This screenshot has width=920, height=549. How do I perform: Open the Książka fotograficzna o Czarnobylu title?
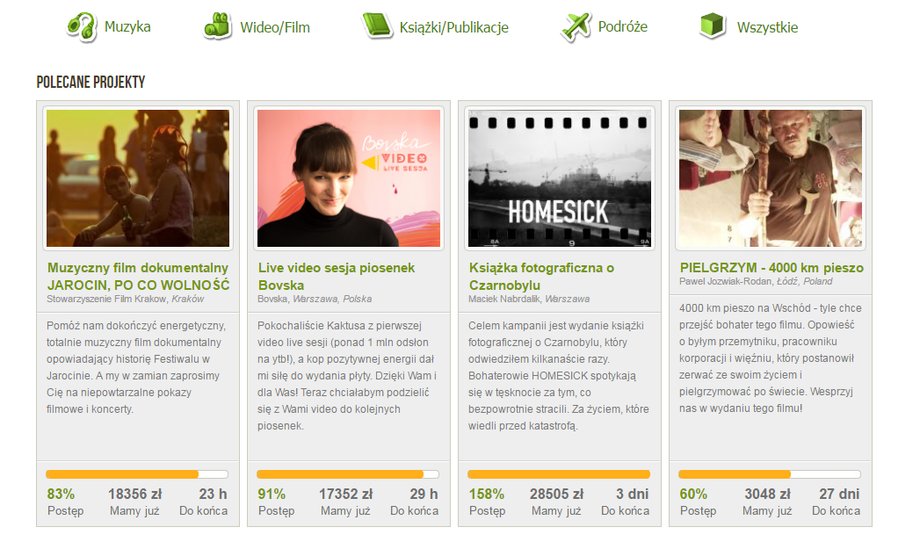tap(542, 276)
